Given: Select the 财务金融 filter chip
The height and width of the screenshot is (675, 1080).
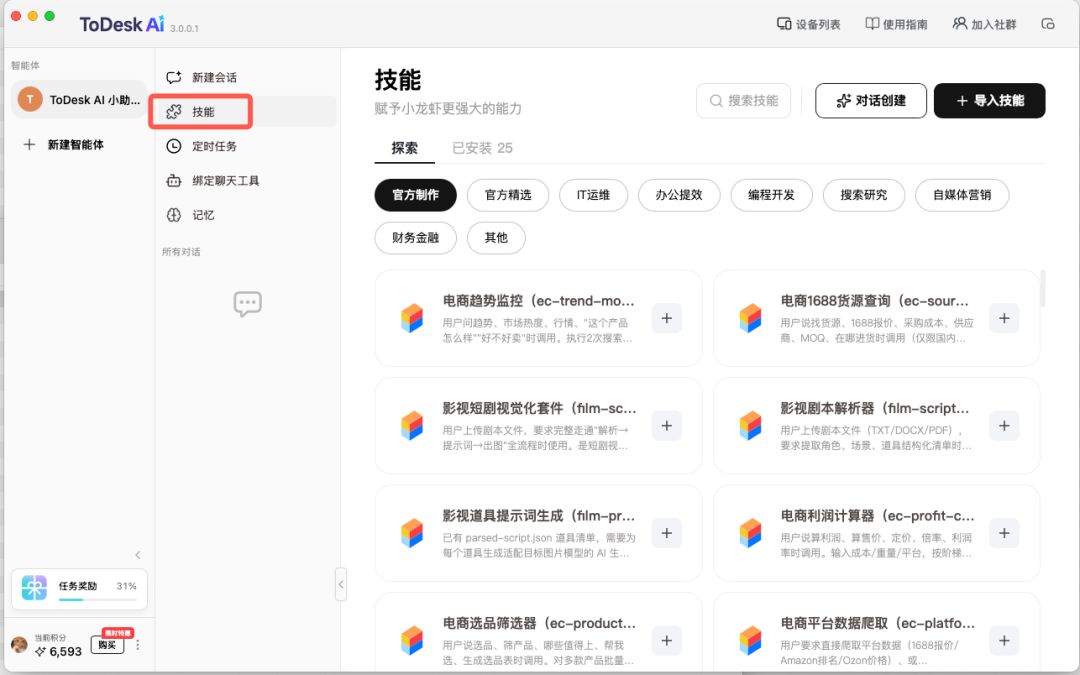Looking at the screenshot, I should tap(415, 238).
